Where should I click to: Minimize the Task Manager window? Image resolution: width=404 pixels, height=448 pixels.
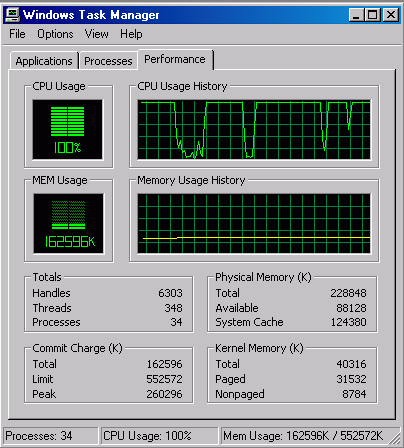click(356, 15)
